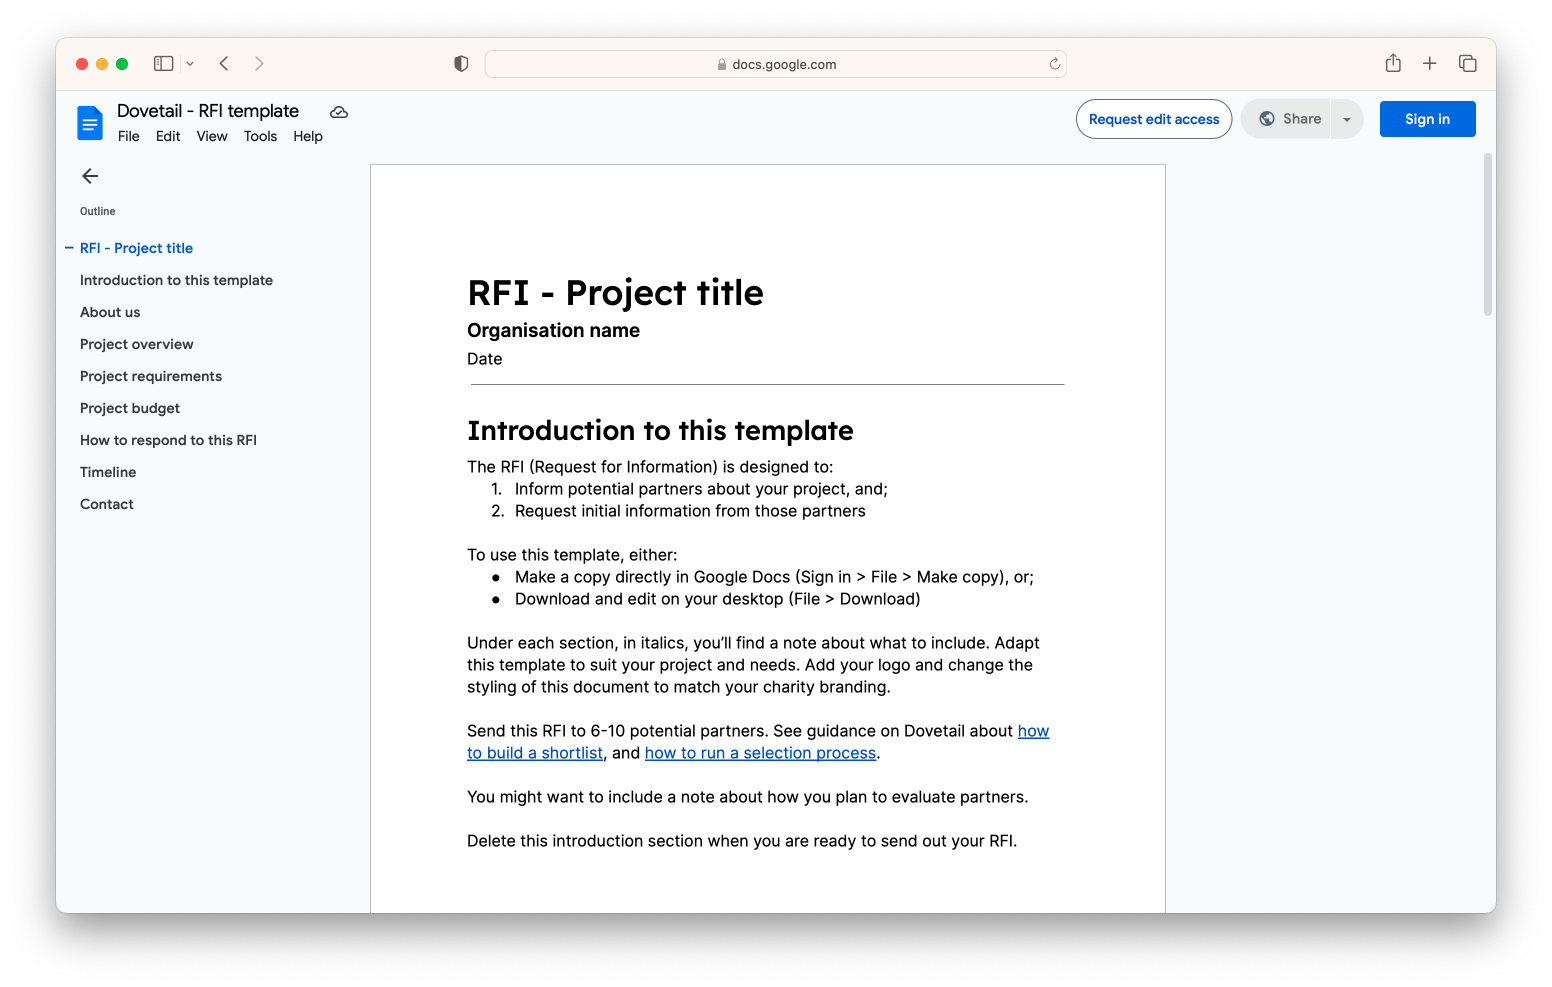Open the how to build a shortlist link

tap(535, 752)
